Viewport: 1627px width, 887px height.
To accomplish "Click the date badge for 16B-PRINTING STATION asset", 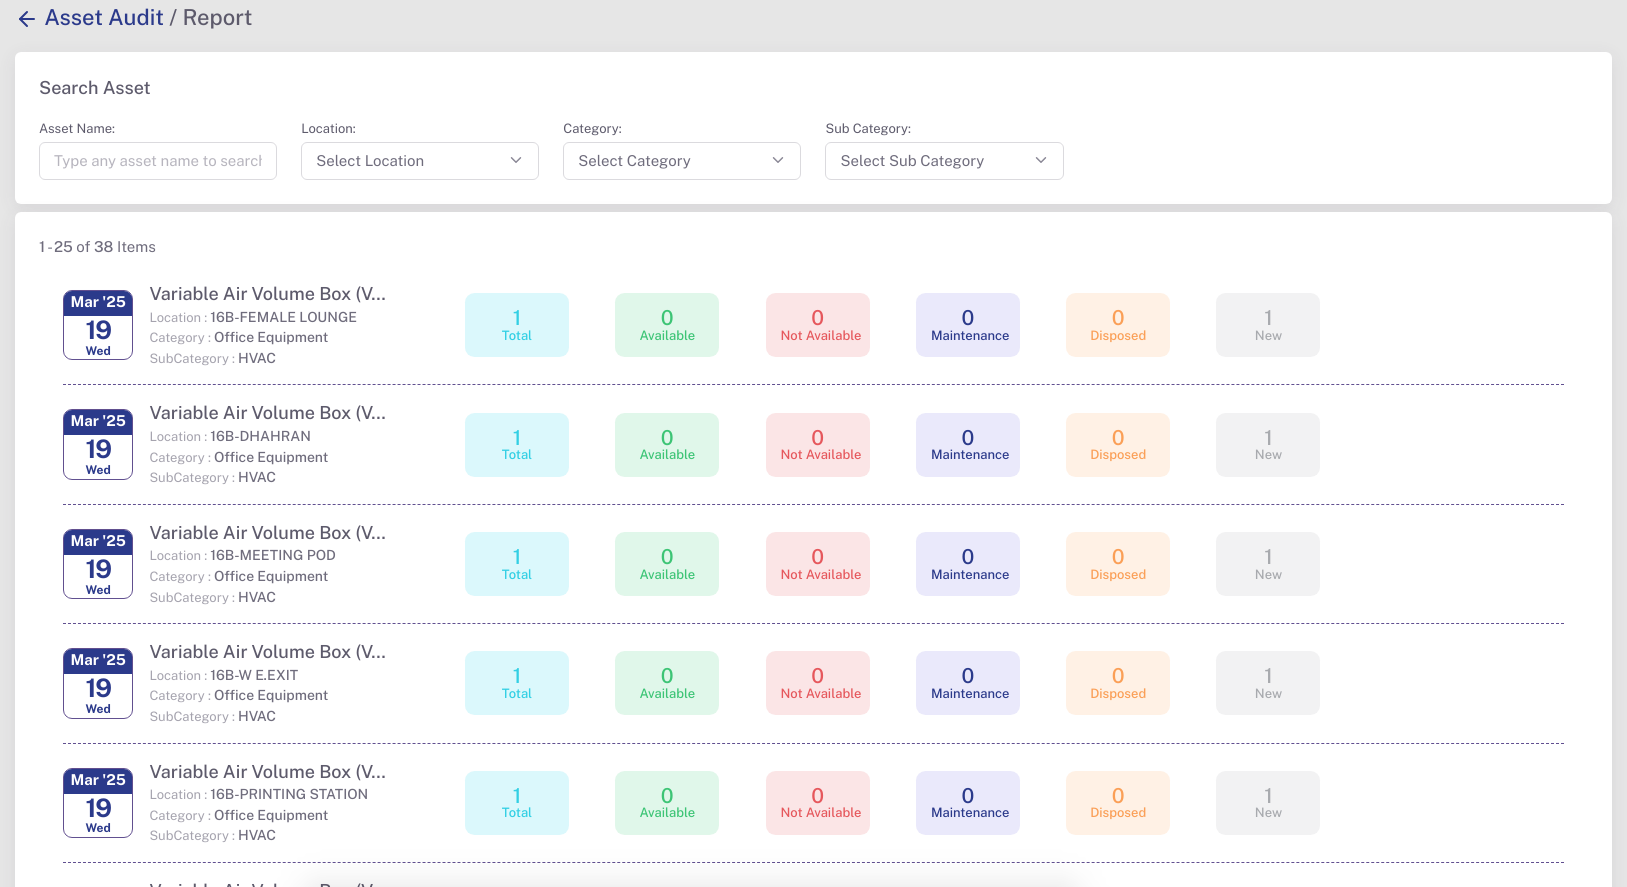I will pyautogui.click(x=98, y=803).
